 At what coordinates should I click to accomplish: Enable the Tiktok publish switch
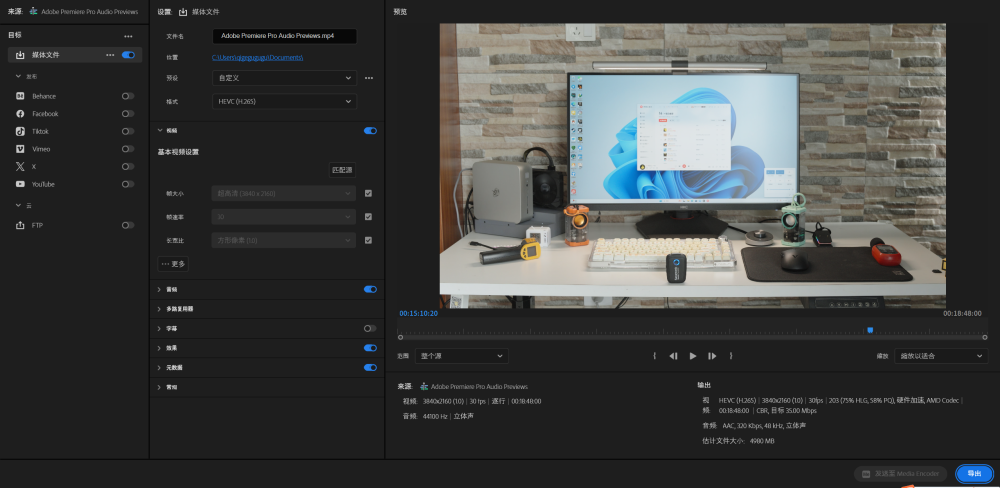(128, 131)
